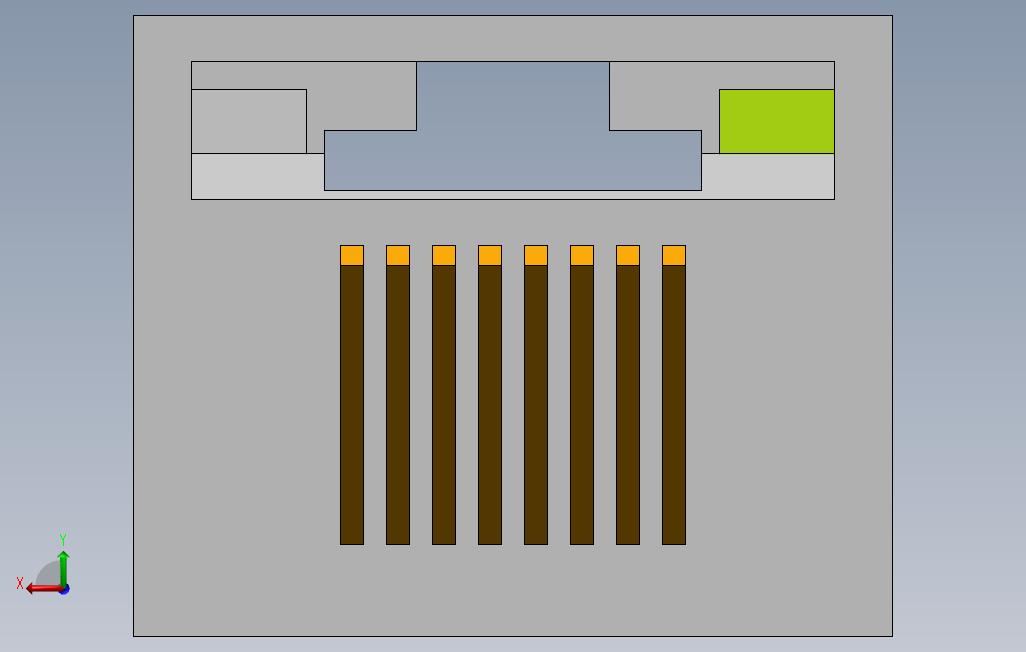Image resolution: width=1026 pixels, height=652 pixels.
Task: Select the leftmost dark brown pin strip
Action: [x=352, y=405]
